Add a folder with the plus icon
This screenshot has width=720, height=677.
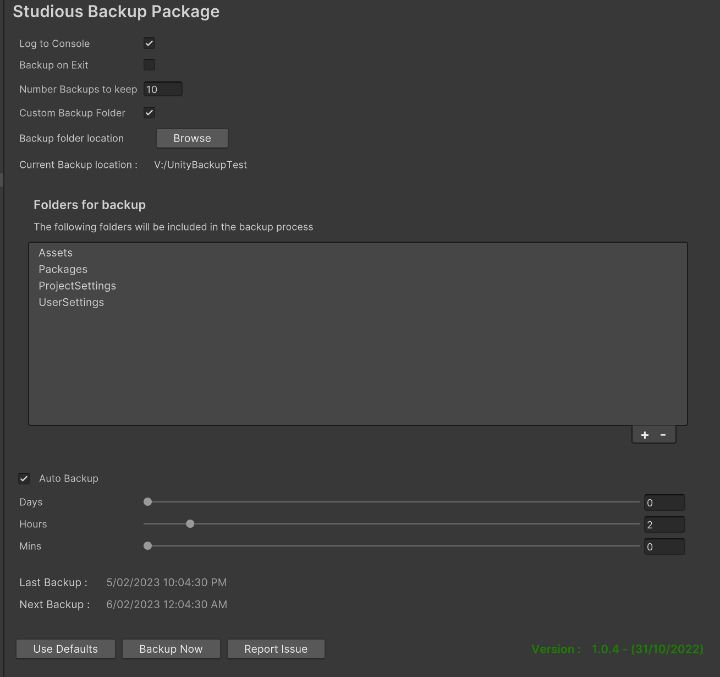(645, 435)
